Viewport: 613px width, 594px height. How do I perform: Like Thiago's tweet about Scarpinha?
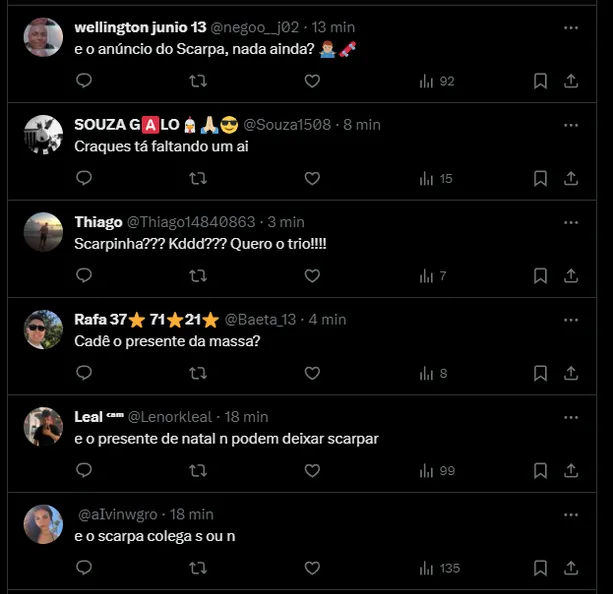tap(312, 276)
